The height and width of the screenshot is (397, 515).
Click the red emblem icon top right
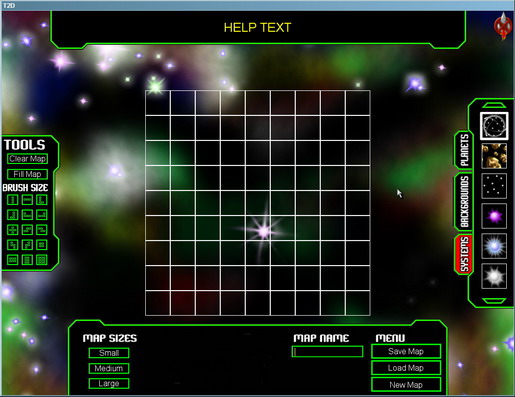503,25
